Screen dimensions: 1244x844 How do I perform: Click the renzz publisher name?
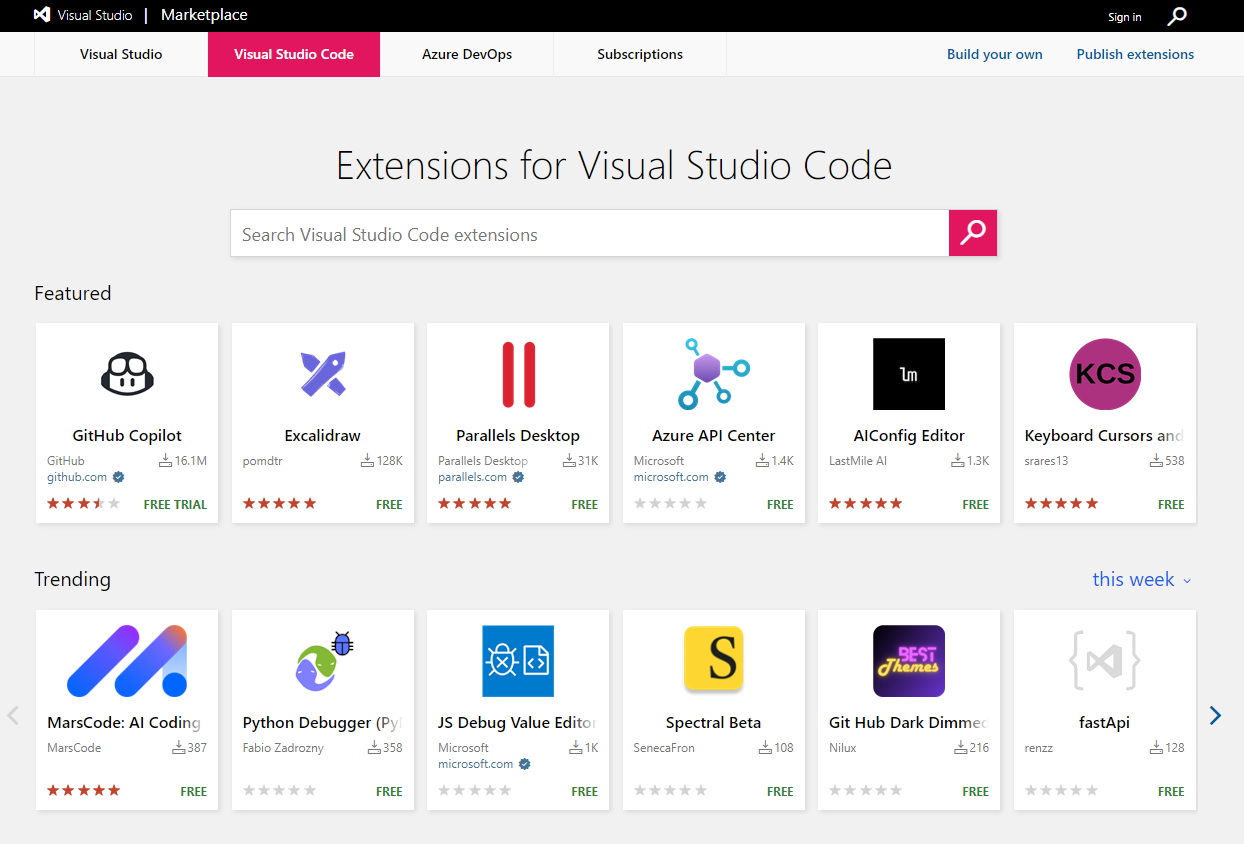pyautogui.click(x=1041, y=747)
